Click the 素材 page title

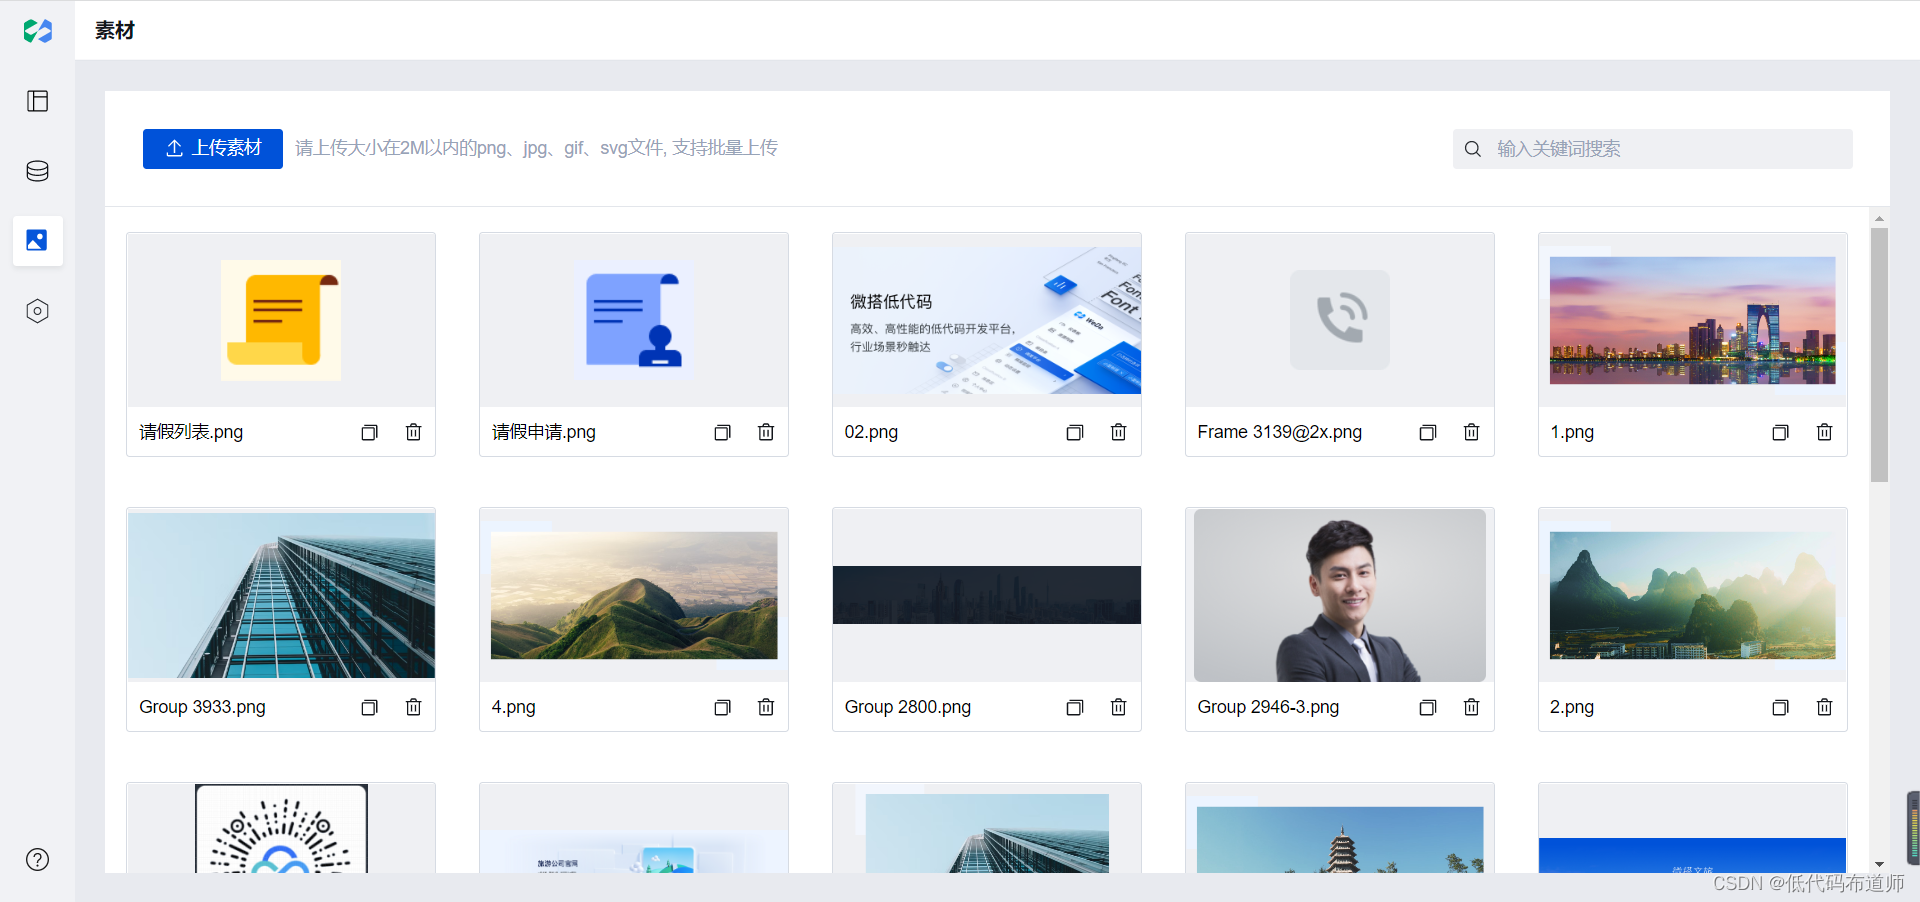[115, 31]
